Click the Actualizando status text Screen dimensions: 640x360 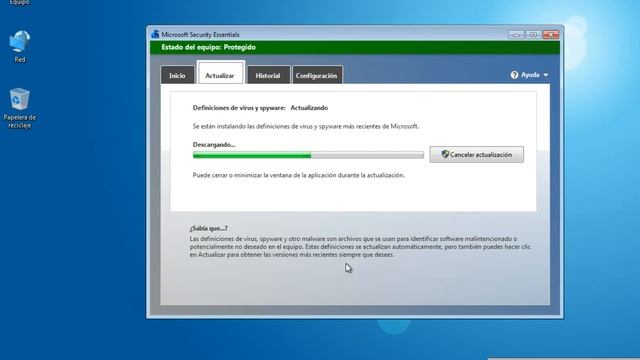coord(309,108)
